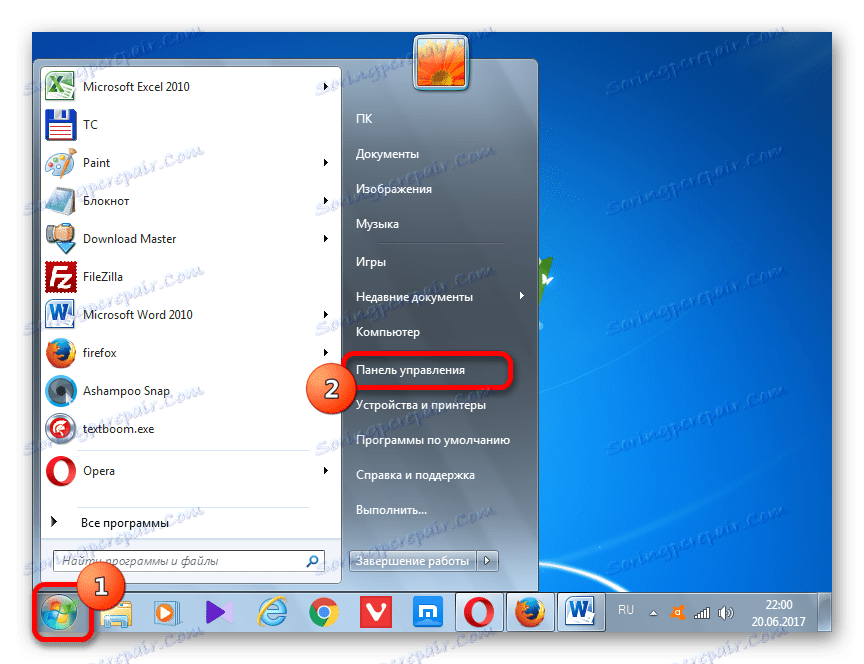Launch Maxthon browser from taskbar
The image size is (864, 664).
coord(428,612)
